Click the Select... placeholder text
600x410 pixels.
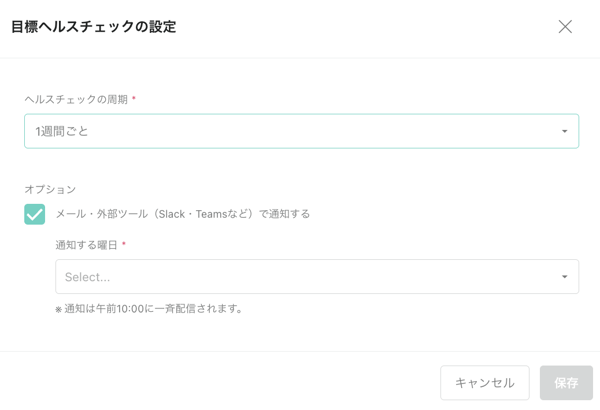[87, 277]
